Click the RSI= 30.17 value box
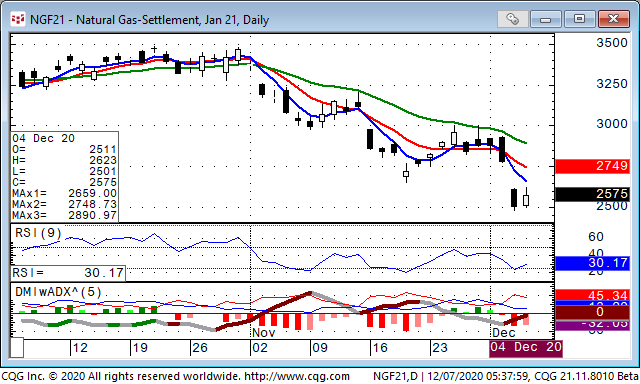640x384 pixels. pyautogui.click(x=68, y=273)
